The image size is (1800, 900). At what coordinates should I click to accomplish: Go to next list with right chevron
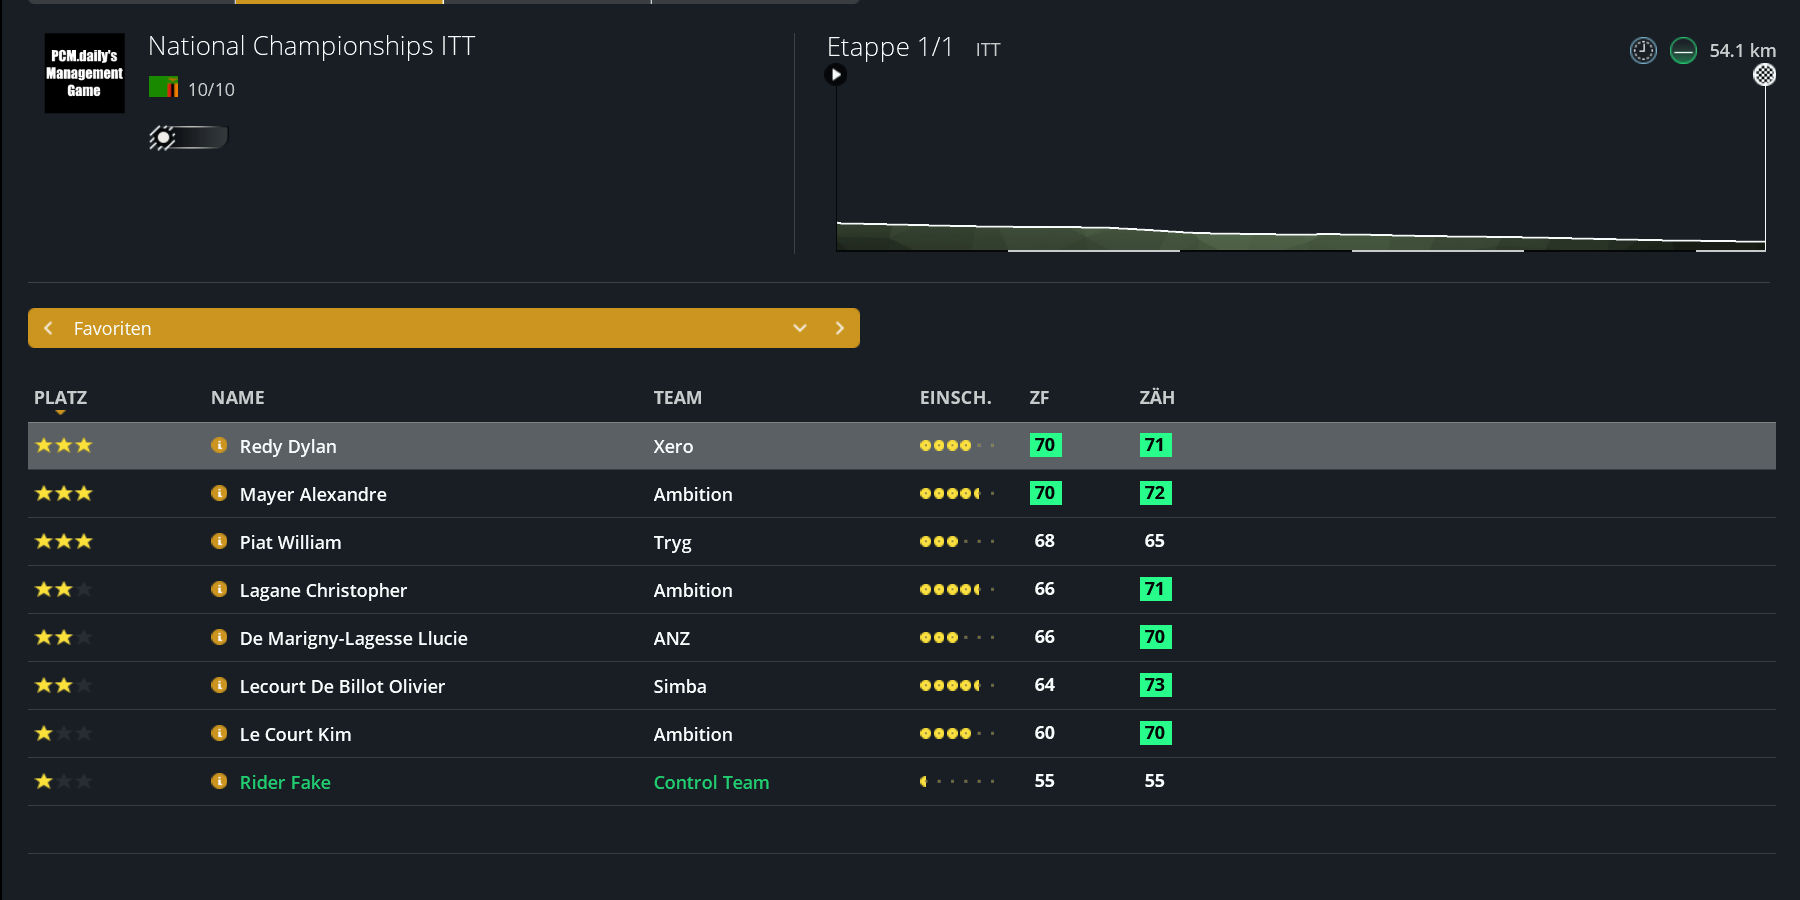click(x=840, y=328)
